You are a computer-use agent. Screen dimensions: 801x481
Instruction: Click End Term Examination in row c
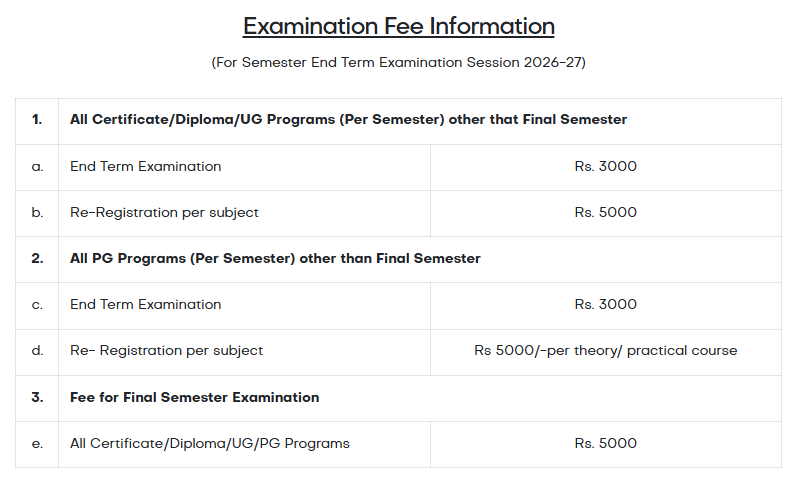(x=146, y=304)
